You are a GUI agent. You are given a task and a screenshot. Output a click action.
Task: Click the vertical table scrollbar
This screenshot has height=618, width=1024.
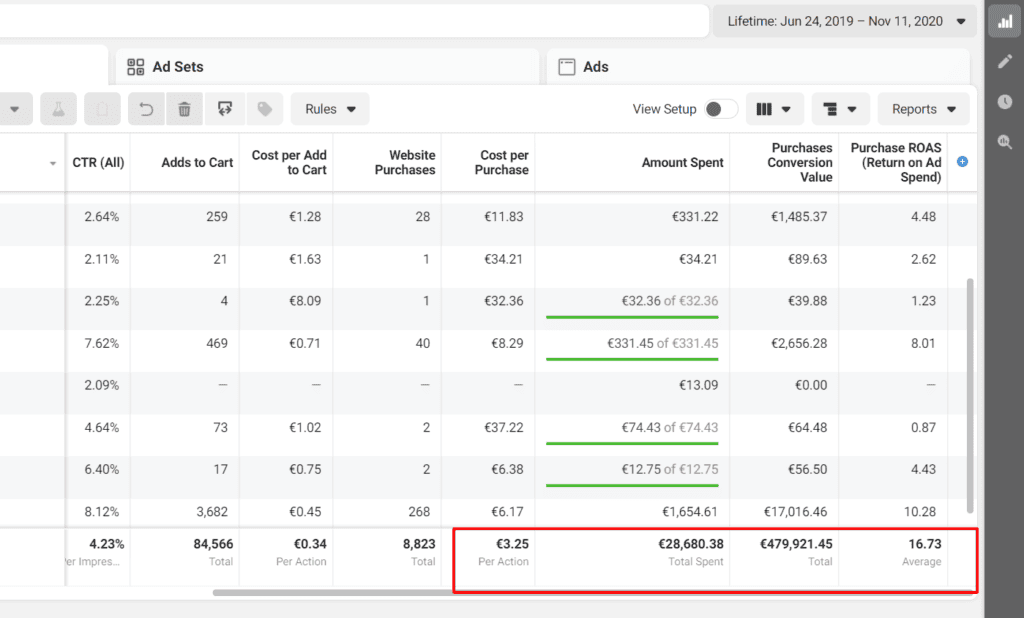coord(970,395)
